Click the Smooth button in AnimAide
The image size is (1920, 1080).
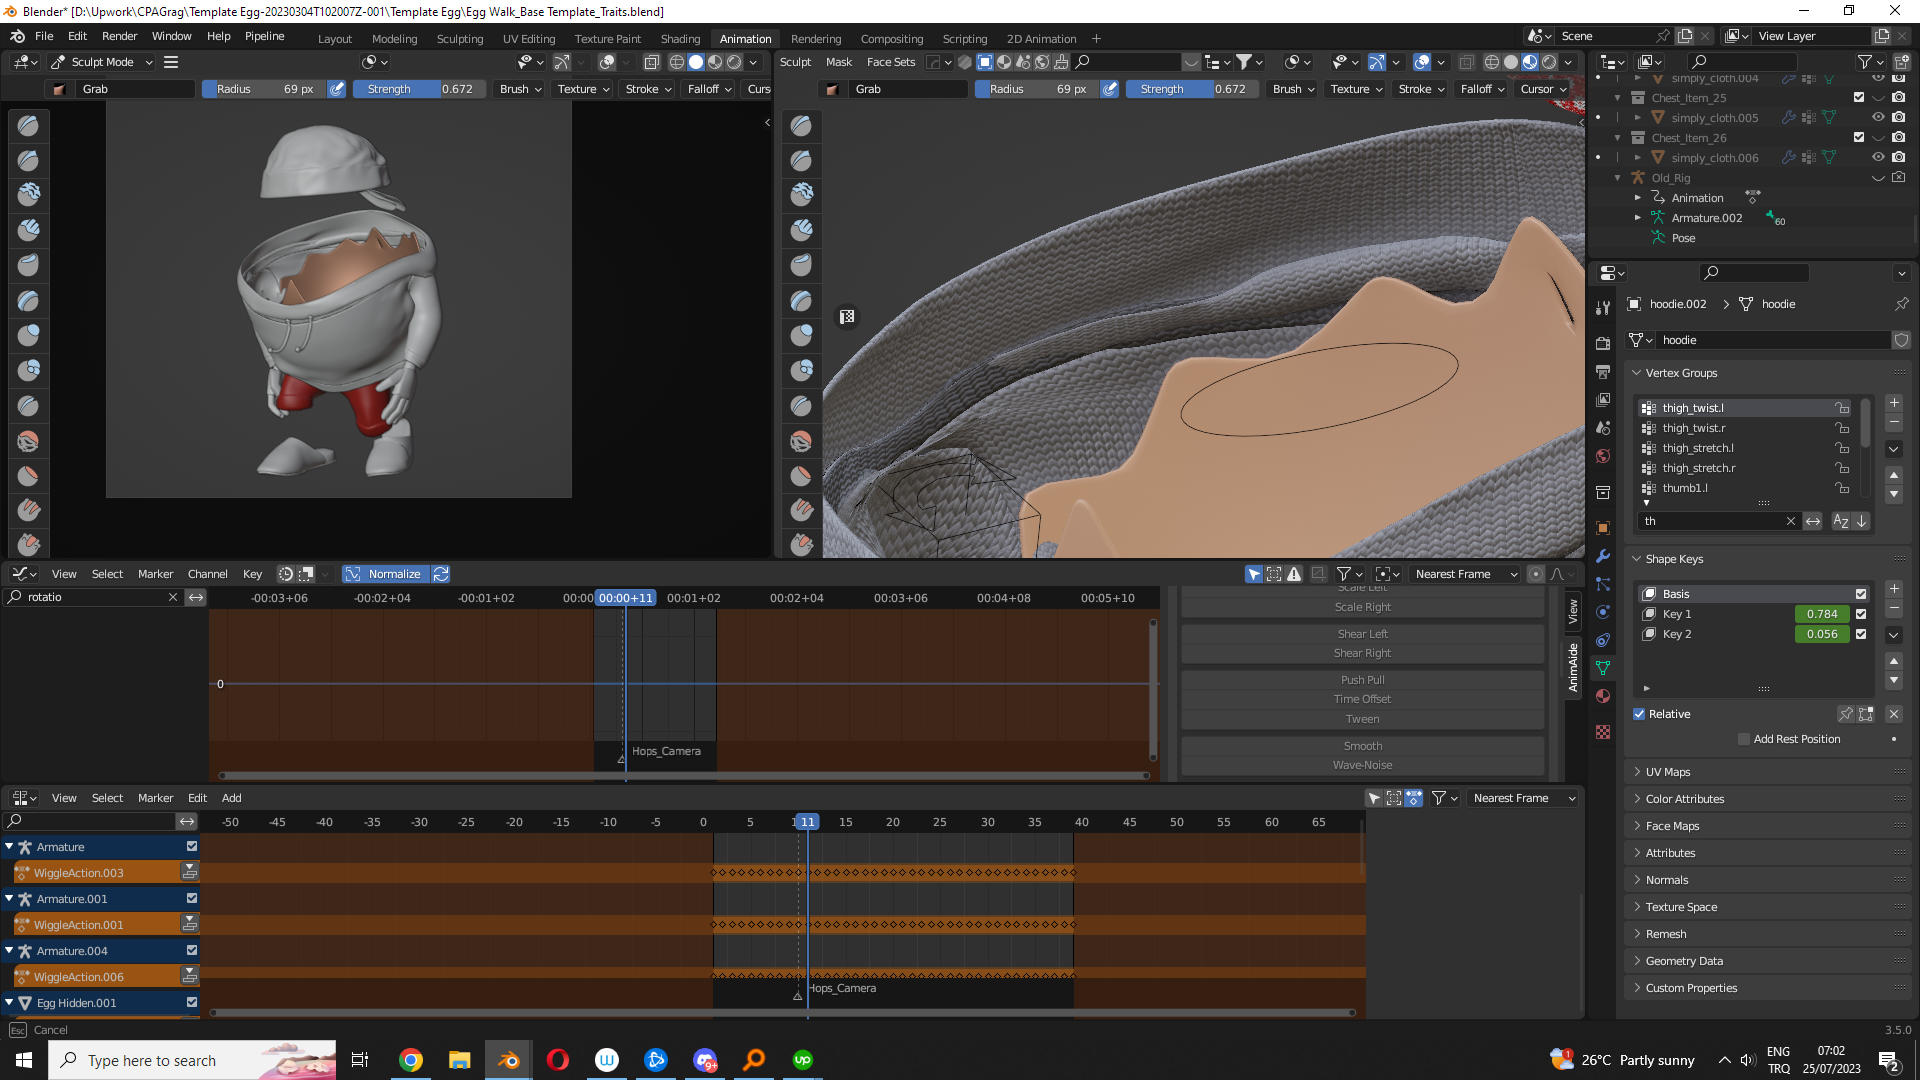coord(1362,746)
